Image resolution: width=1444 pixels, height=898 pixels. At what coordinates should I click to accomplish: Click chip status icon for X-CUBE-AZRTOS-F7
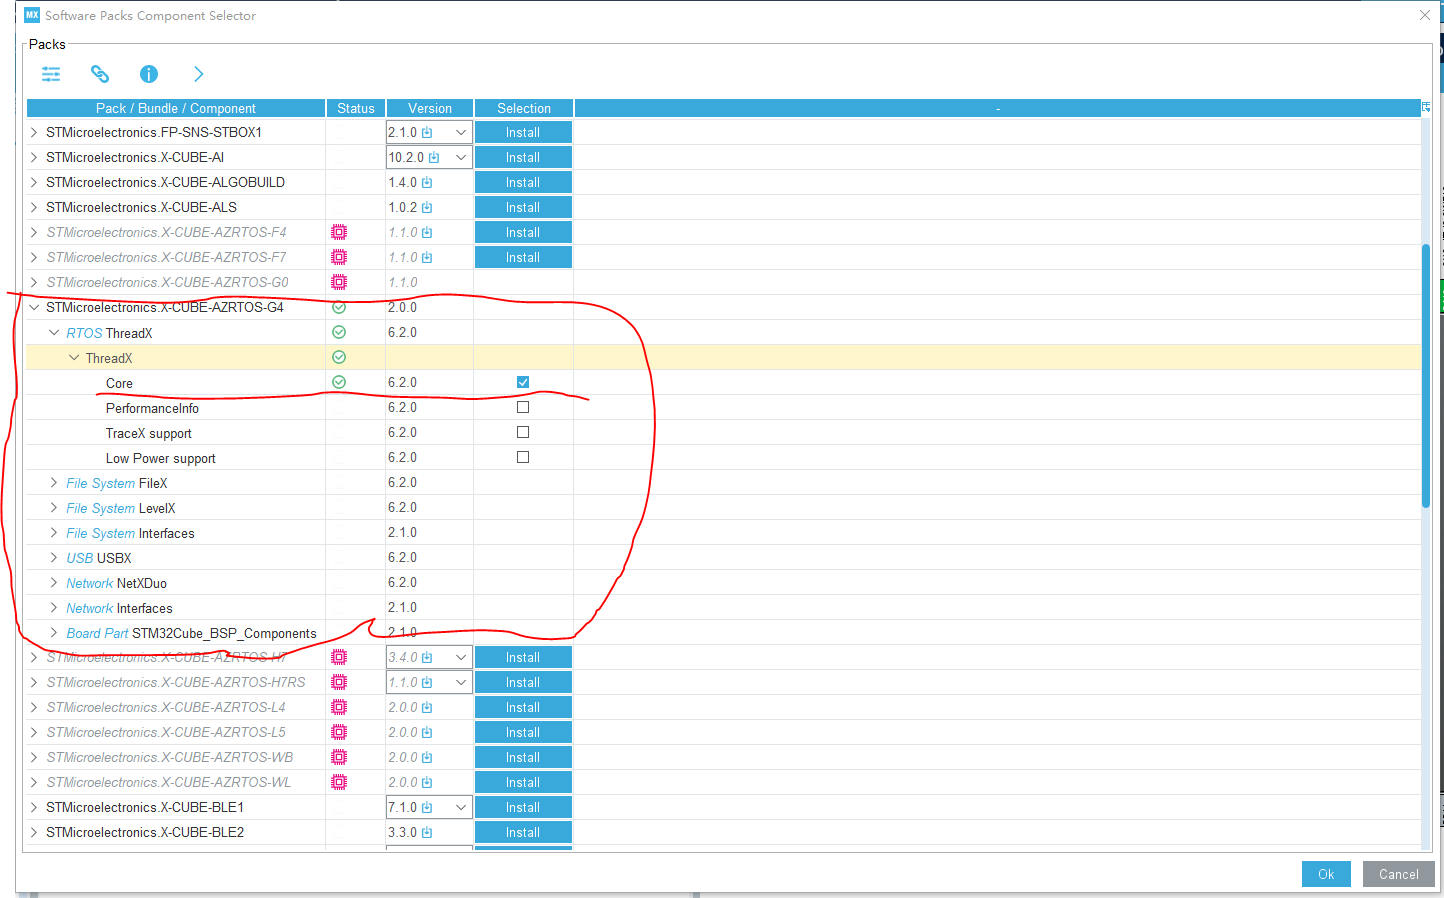point(339,257)
